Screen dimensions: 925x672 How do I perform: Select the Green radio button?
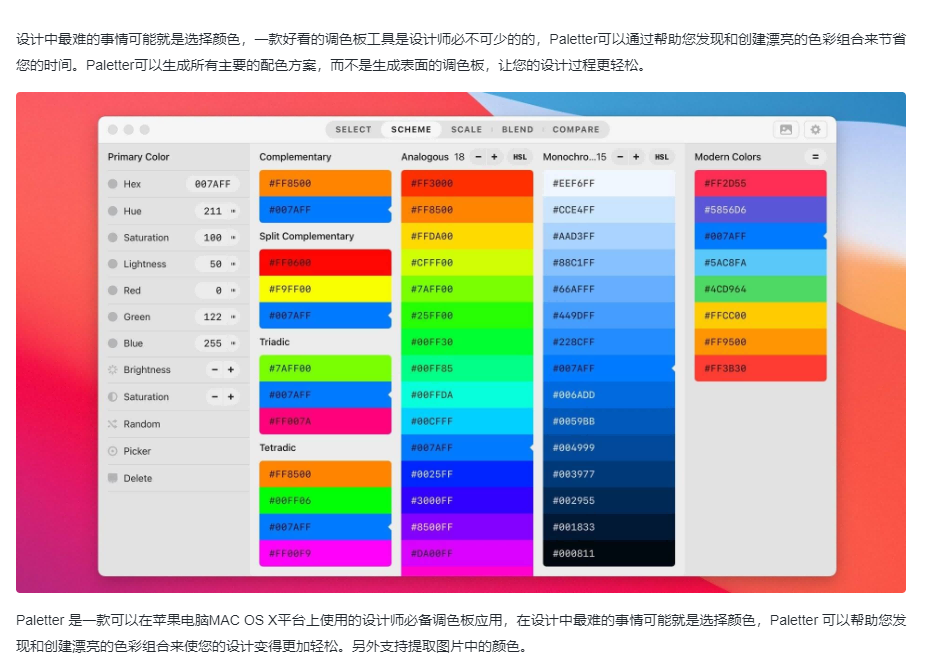coord(113,317)
